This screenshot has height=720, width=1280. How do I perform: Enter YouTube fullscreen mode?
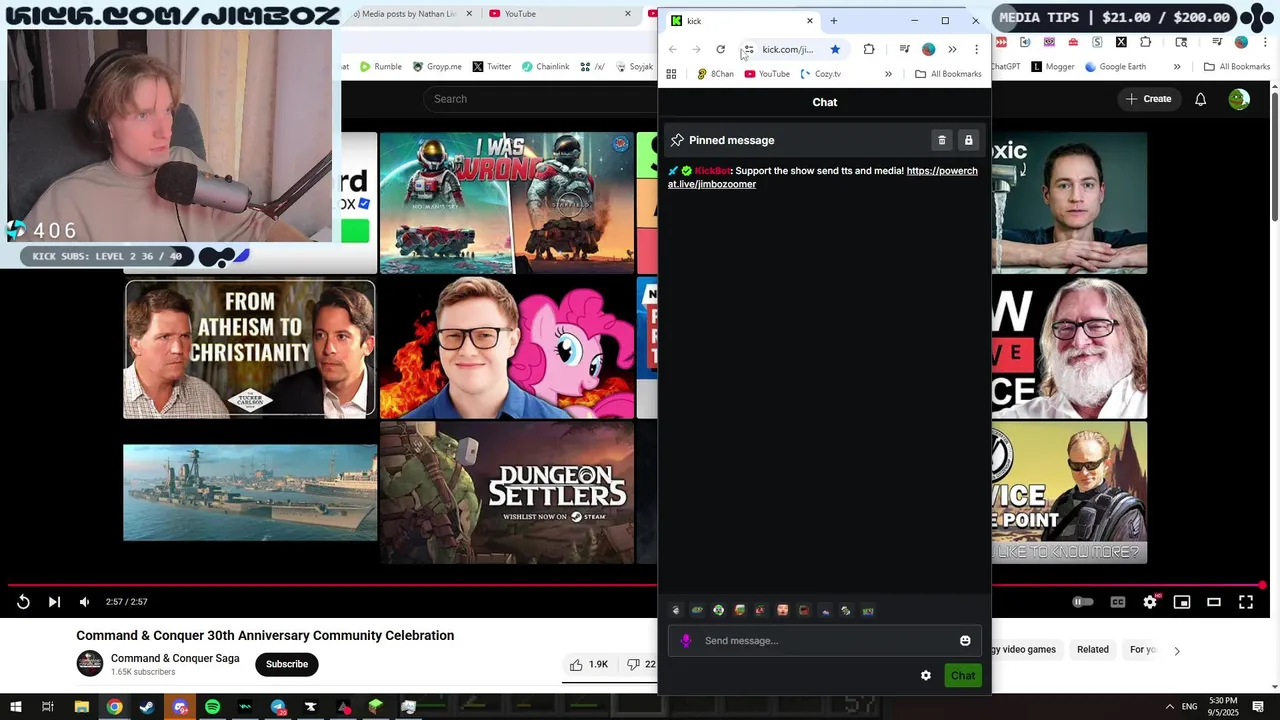pyautogui.click(x=1246, y=602)
